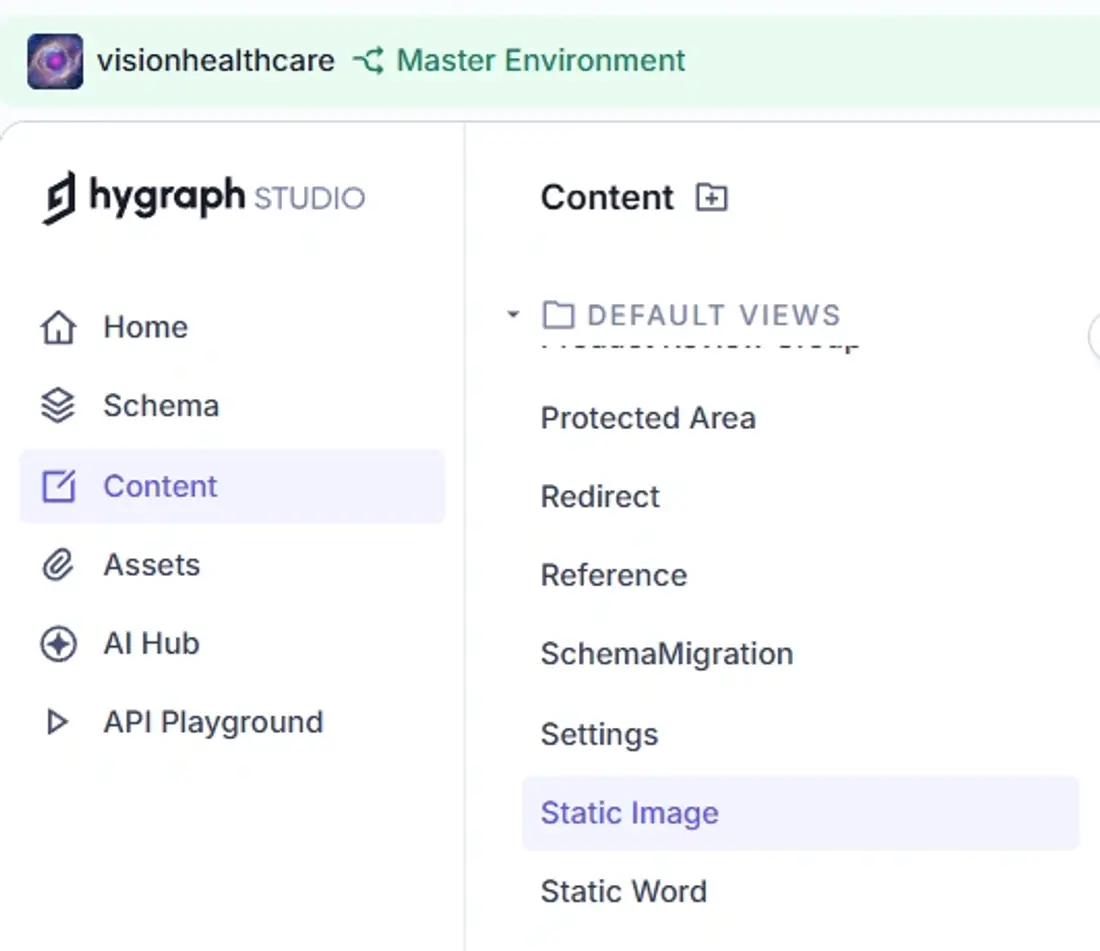1100x951 pixels.
Task: Click the DEFAULT VIEWS label
Action: [713, 315]
